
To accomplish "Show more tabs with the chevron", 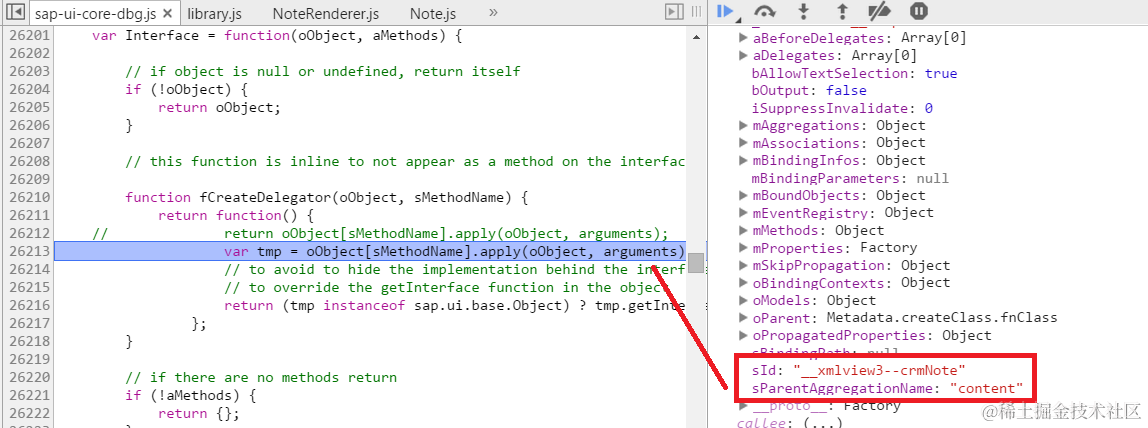I will coord(493,12).
